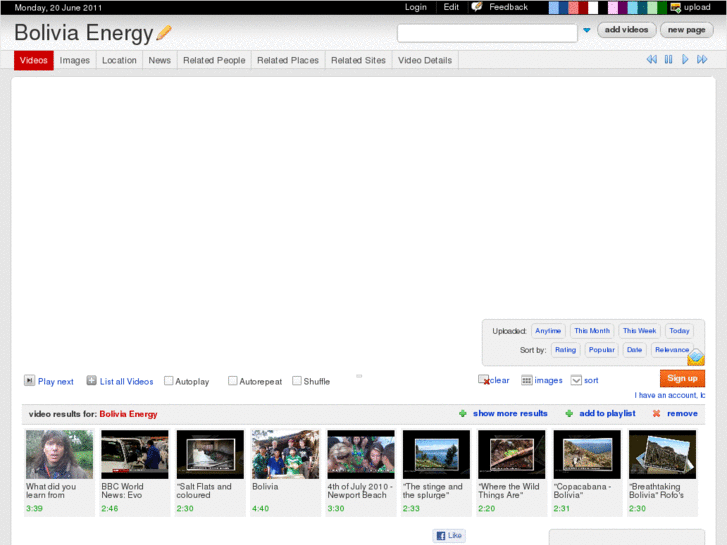Image resolution: width=727 pixels, height=545 pixels.
Task: Skip to next video with fast-forward control
Action: pos(702,59)
